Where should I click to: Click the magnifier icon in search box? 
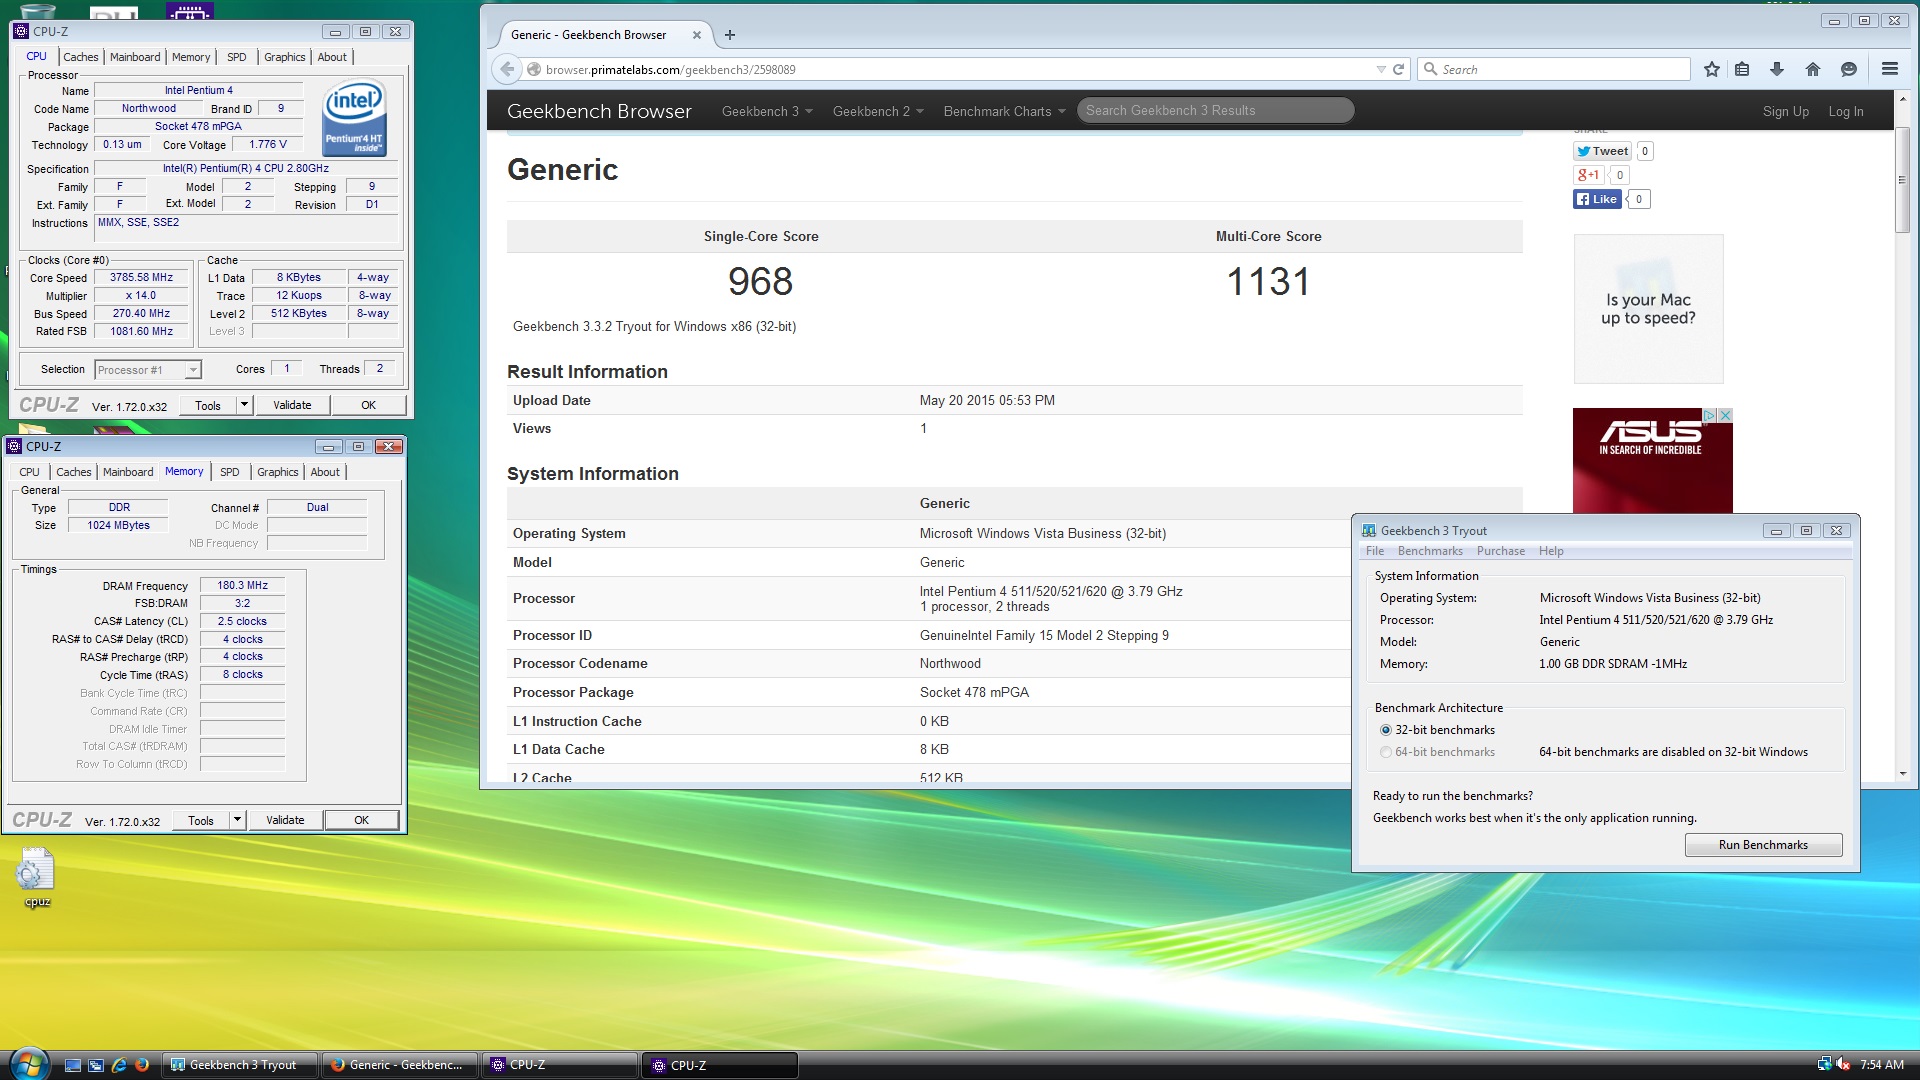coord(1430,69)
